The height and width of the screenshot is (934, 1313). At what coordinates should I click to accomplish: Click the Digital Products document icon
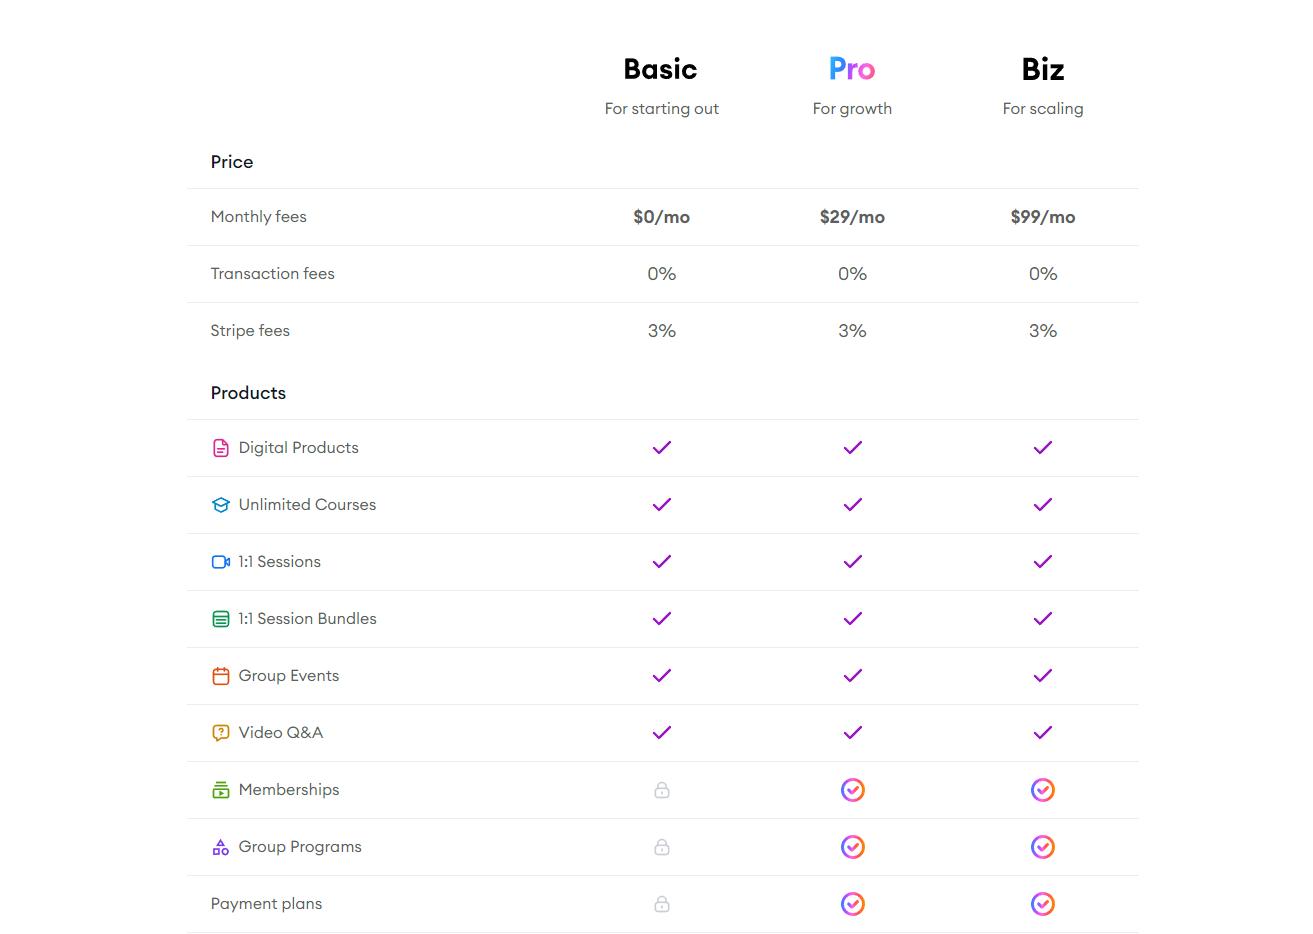point(220,448)
